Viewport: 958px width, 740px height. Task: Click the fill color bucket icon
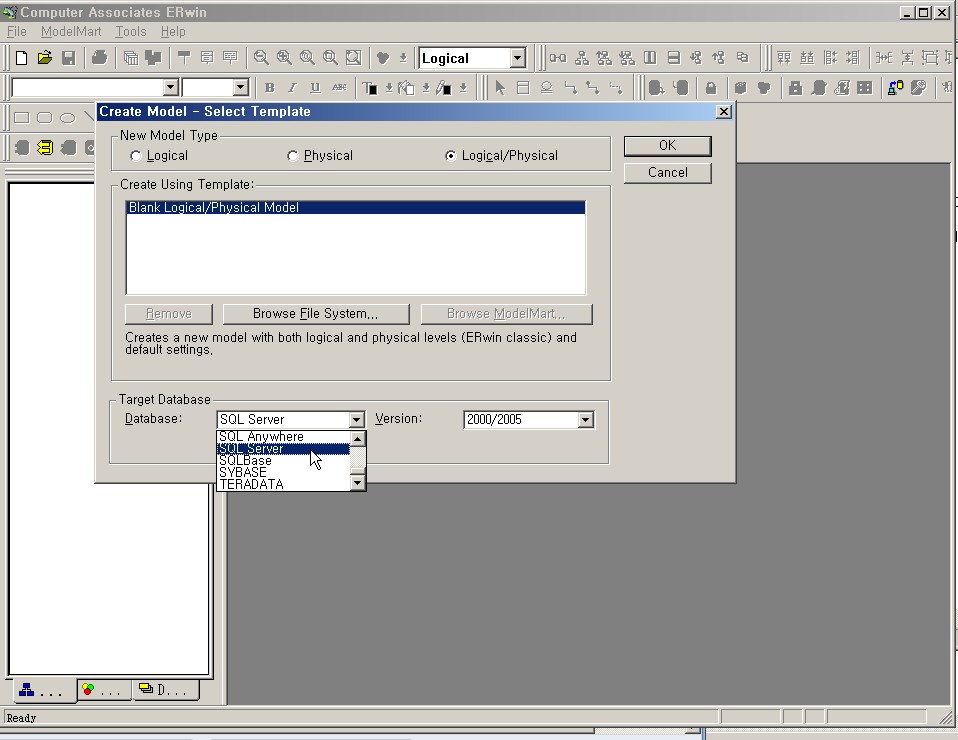coord(406,88)
